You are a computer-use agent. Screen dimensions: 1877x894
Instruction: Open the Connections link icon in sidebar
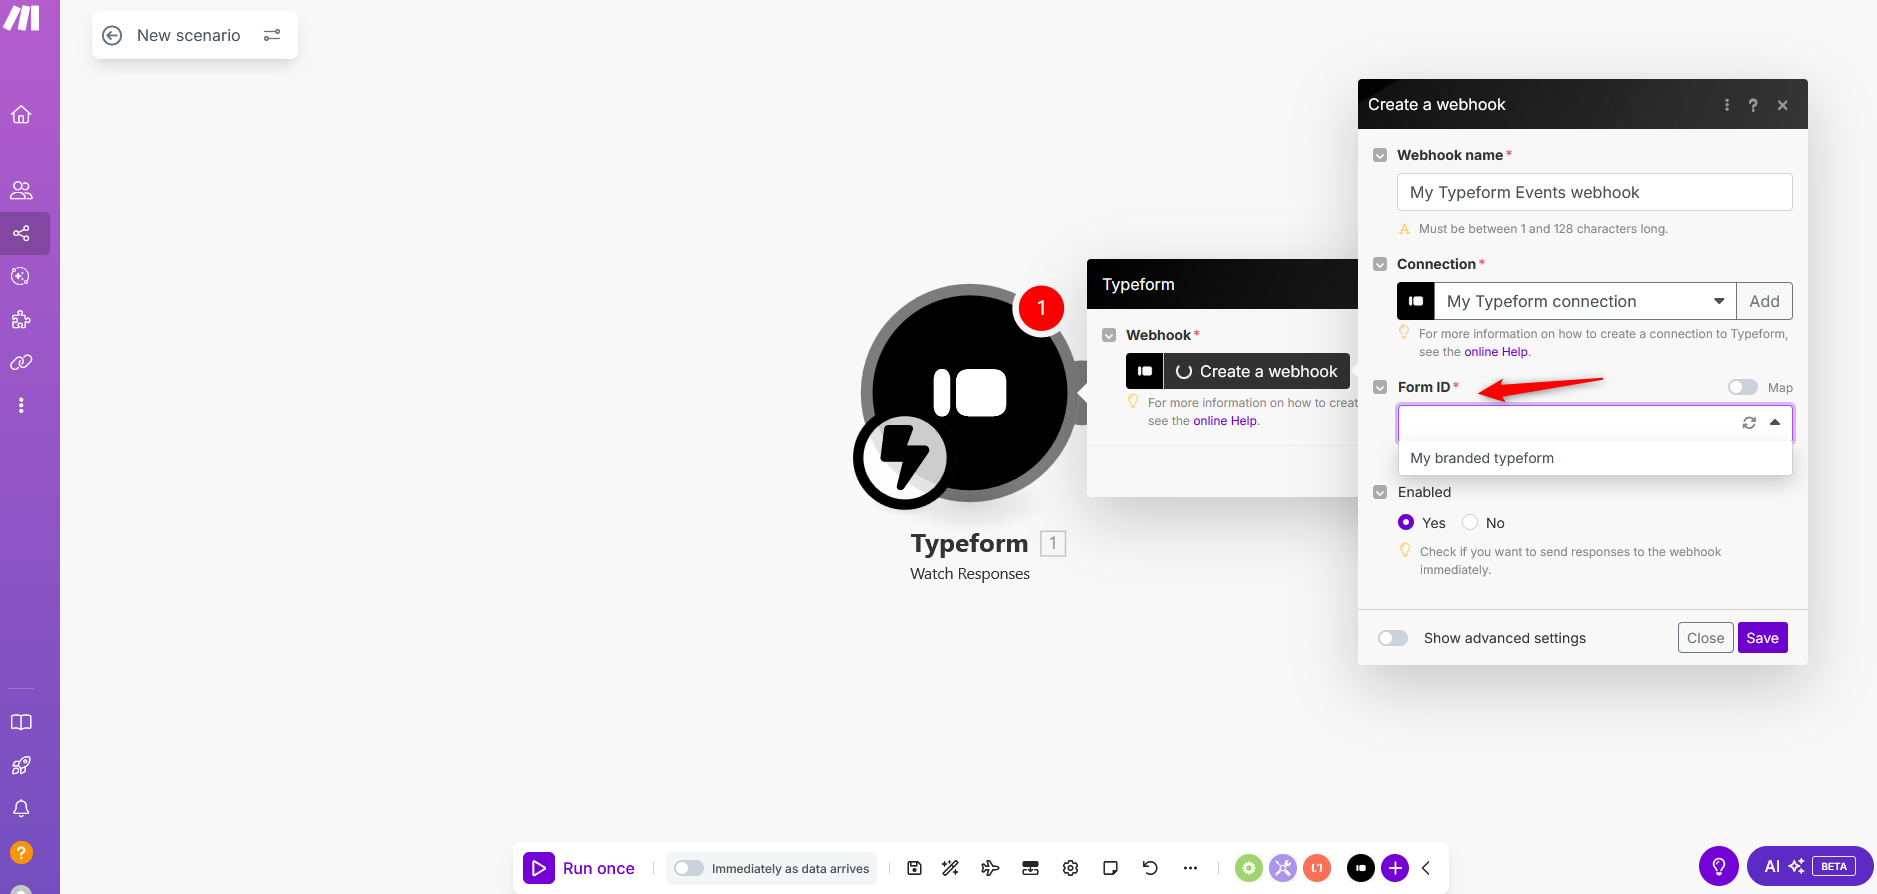[x=21, y=362]
